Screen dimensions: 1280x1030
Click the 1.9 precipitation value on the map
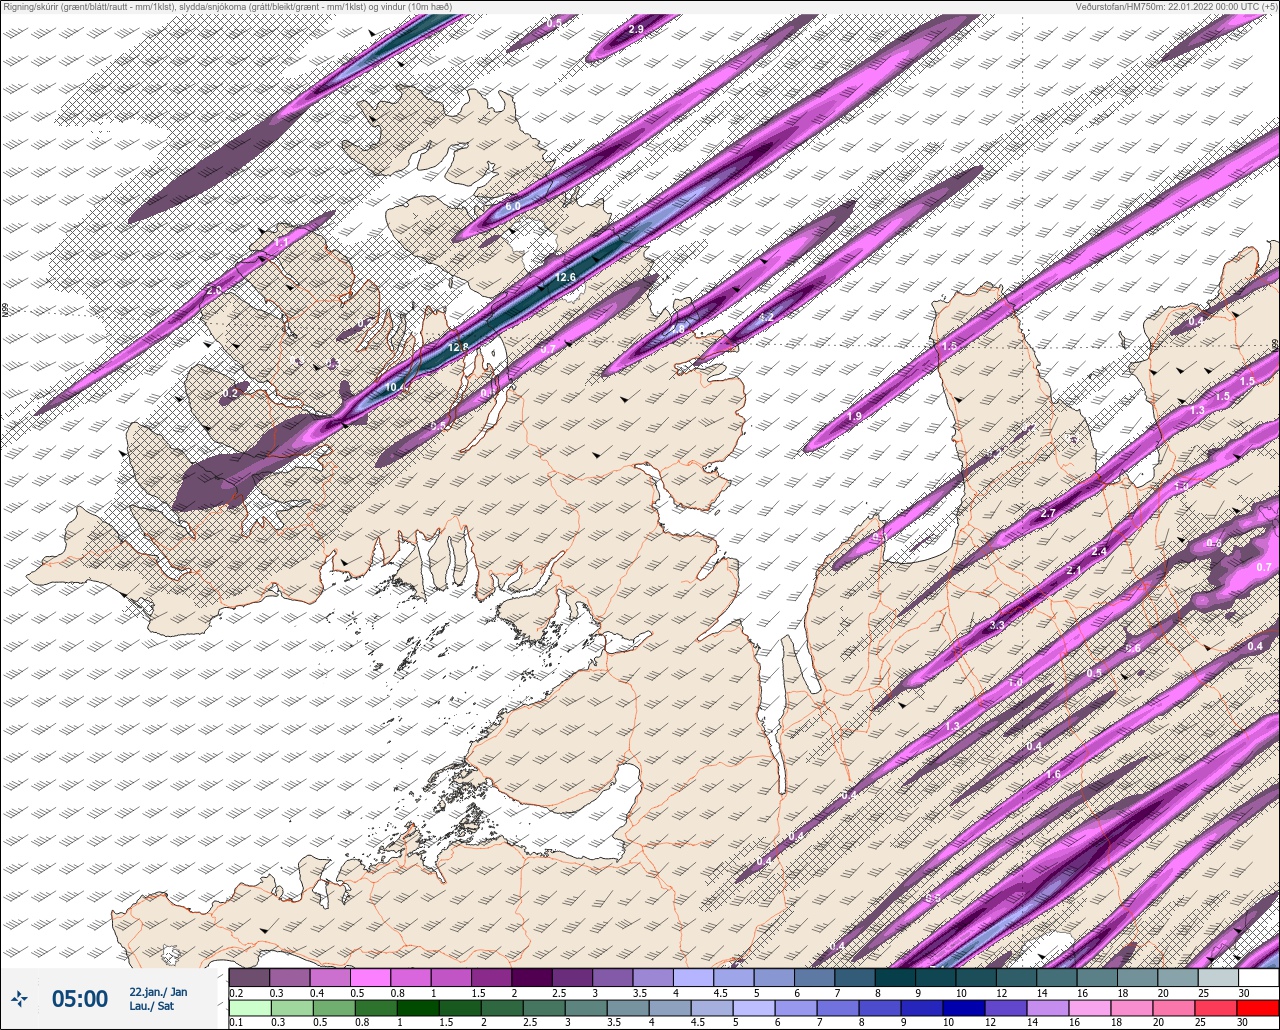(854, 416)
